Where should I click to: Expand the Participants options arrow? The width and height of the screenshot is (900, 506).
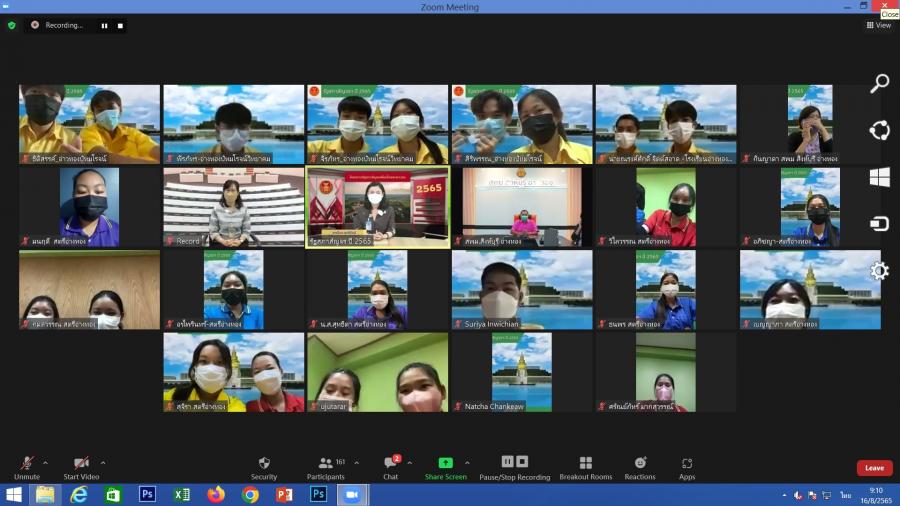tap(353, 463)
